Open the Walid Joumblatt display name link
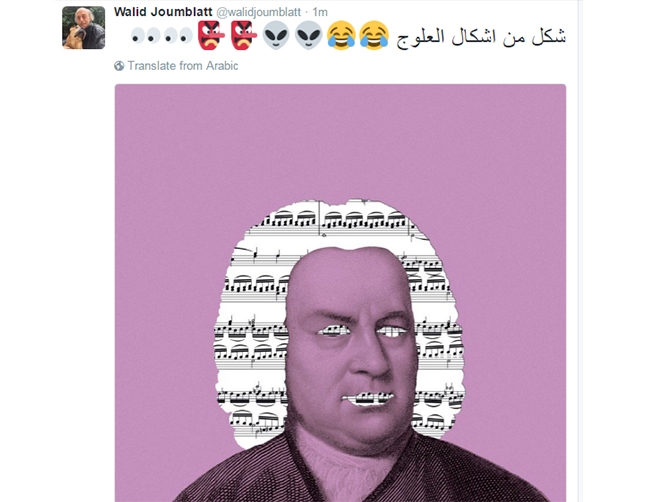665x502 pixels. pyautogui.click(x=163, y=12)
